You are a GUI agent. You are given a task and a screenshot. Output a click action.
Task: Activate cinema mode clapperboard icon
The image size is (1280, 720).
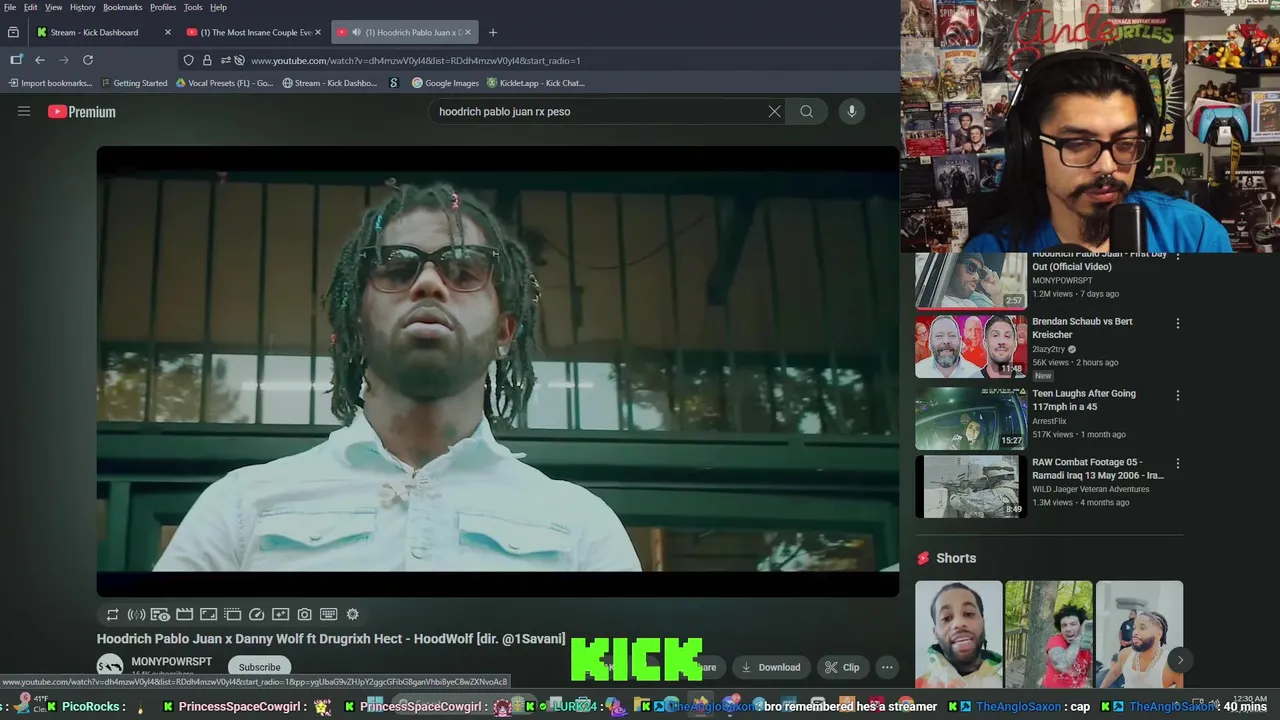pyautogui.click(x=184, y=614)
